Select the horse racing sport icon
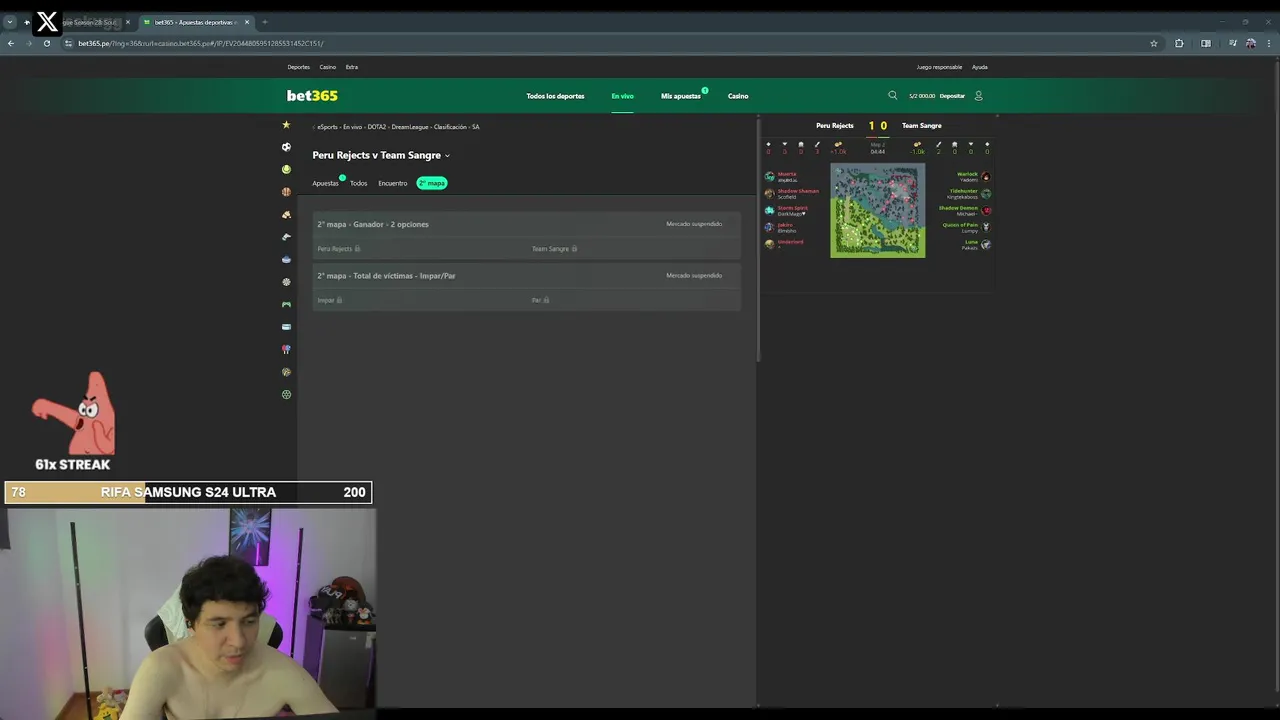 click(x=286, y=214)
